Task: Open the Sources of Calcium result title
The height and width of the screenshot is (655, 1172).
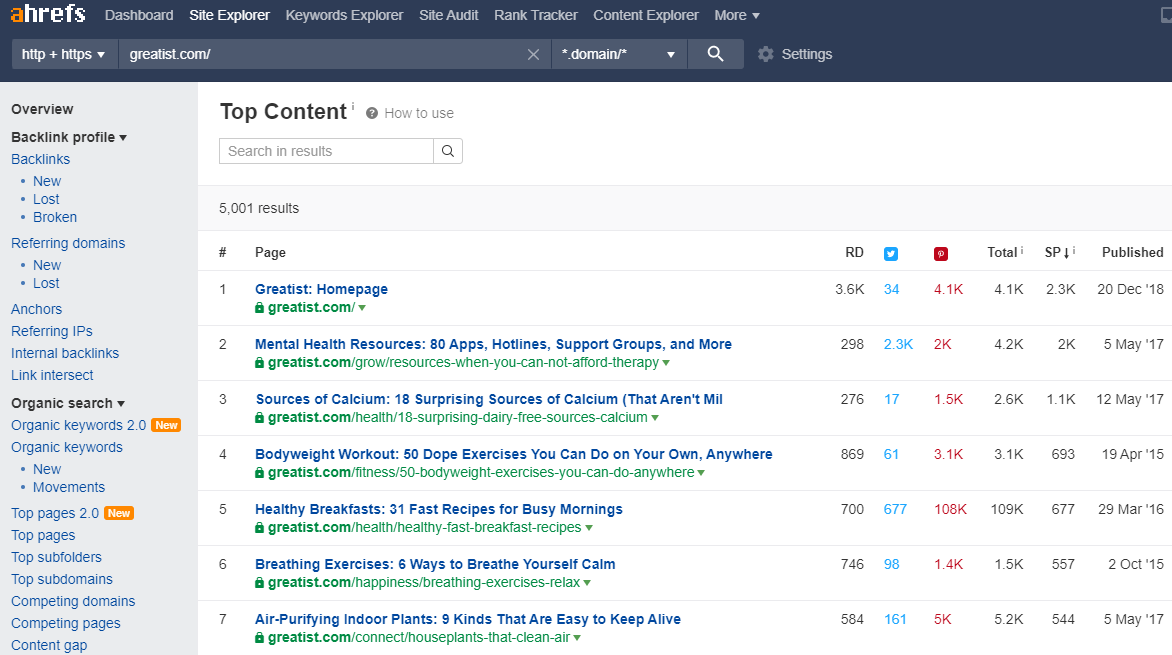Action: (x=490, y=399)
